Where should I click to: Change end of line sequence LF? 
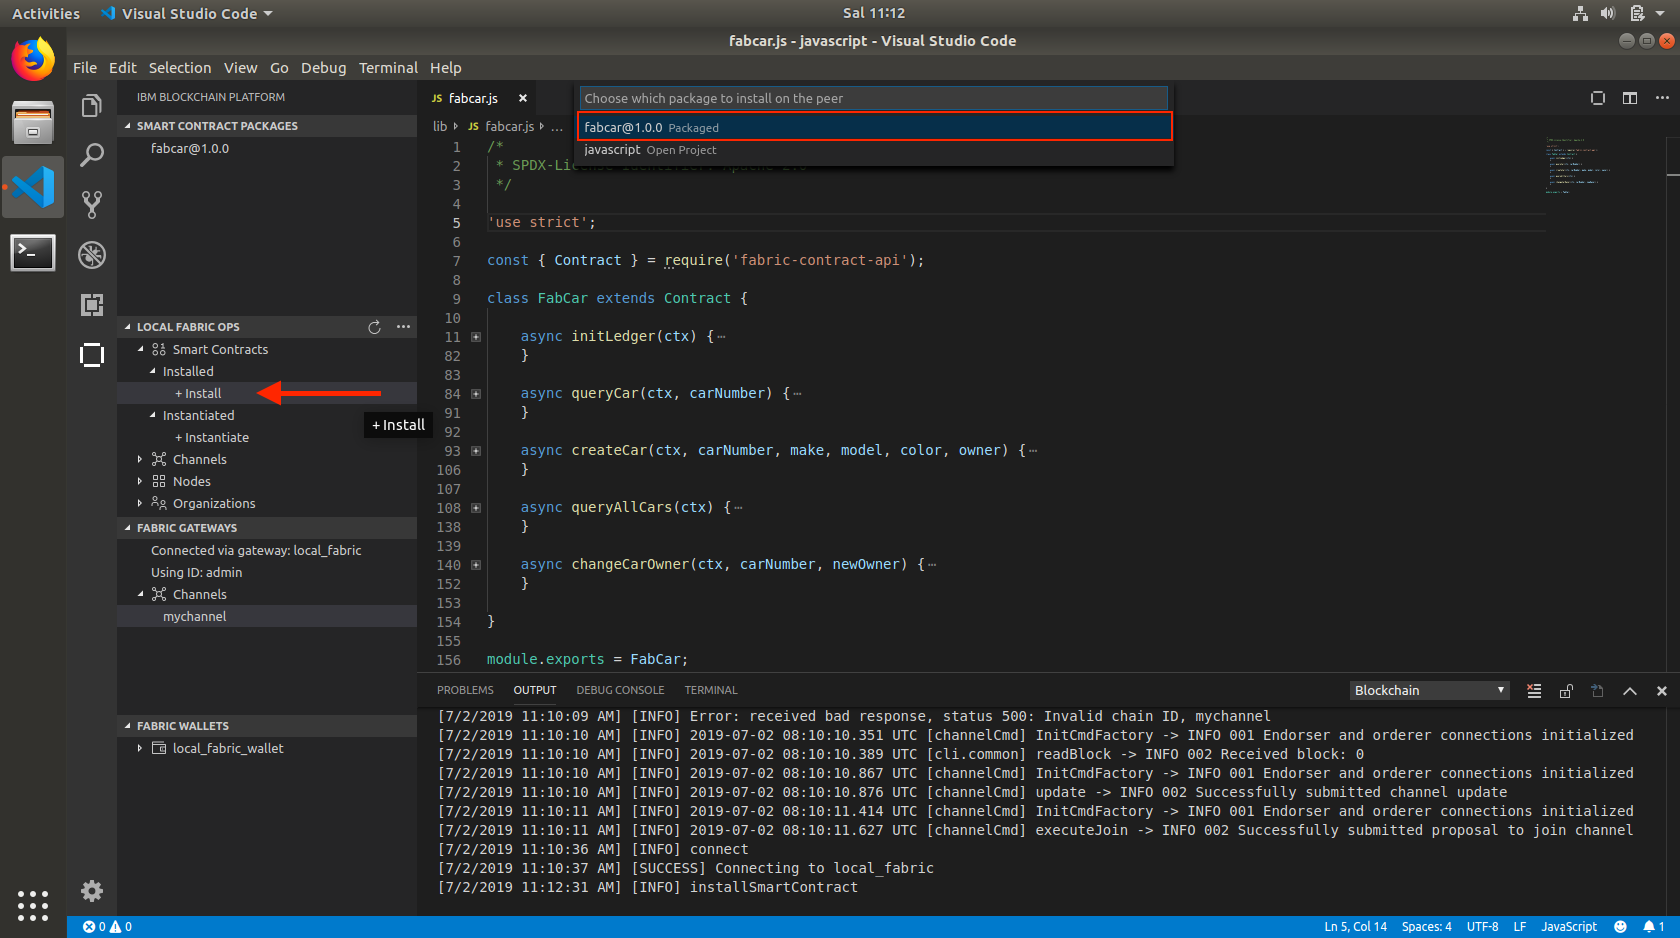(1519, 927)
